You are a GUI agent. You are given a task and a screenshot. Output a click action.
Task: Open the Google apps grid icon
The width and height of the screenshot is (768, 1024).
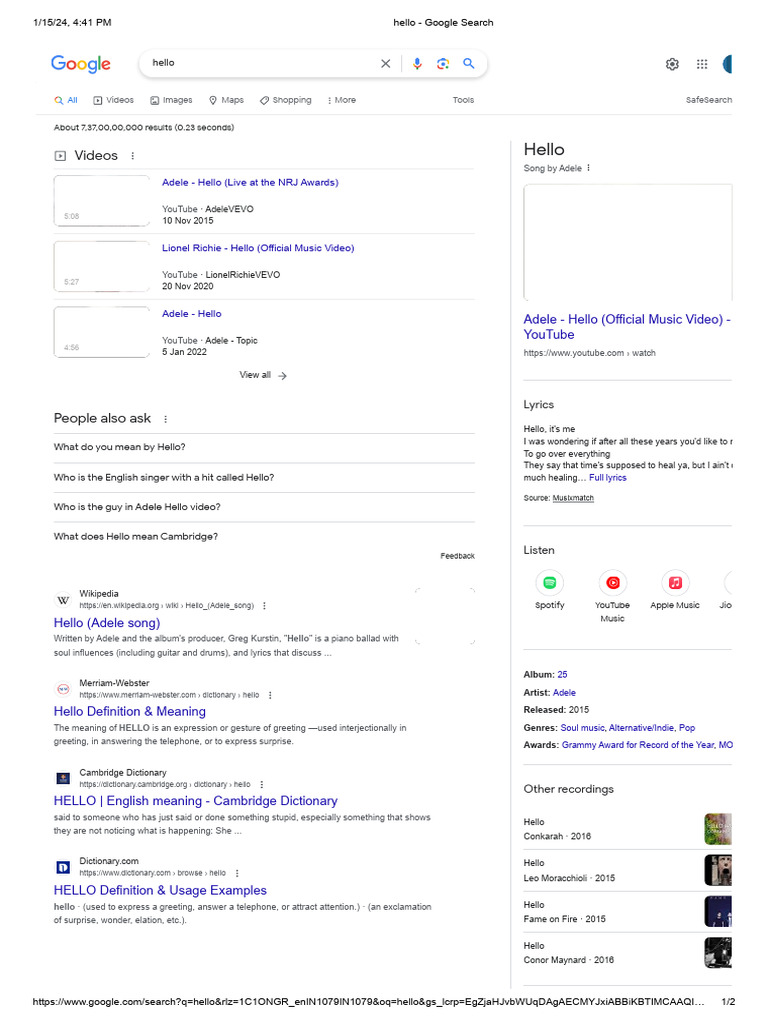[702, 64]
